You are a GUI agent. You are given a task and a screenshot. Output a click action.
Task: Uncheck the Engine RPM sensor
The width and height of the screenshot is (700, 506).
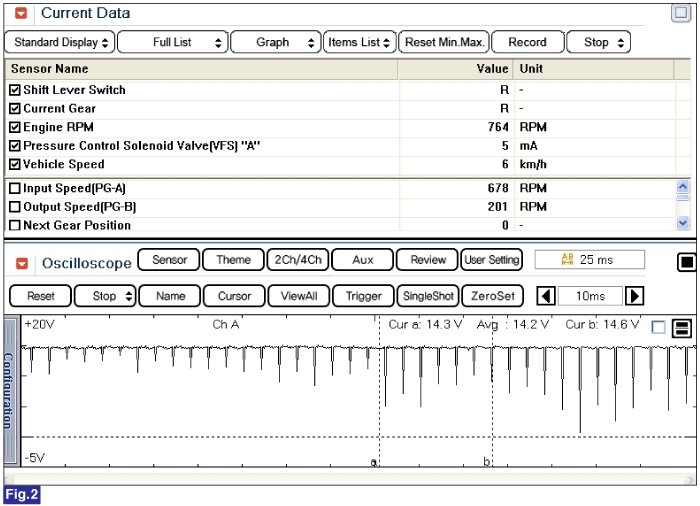click(x=15, y=127)
